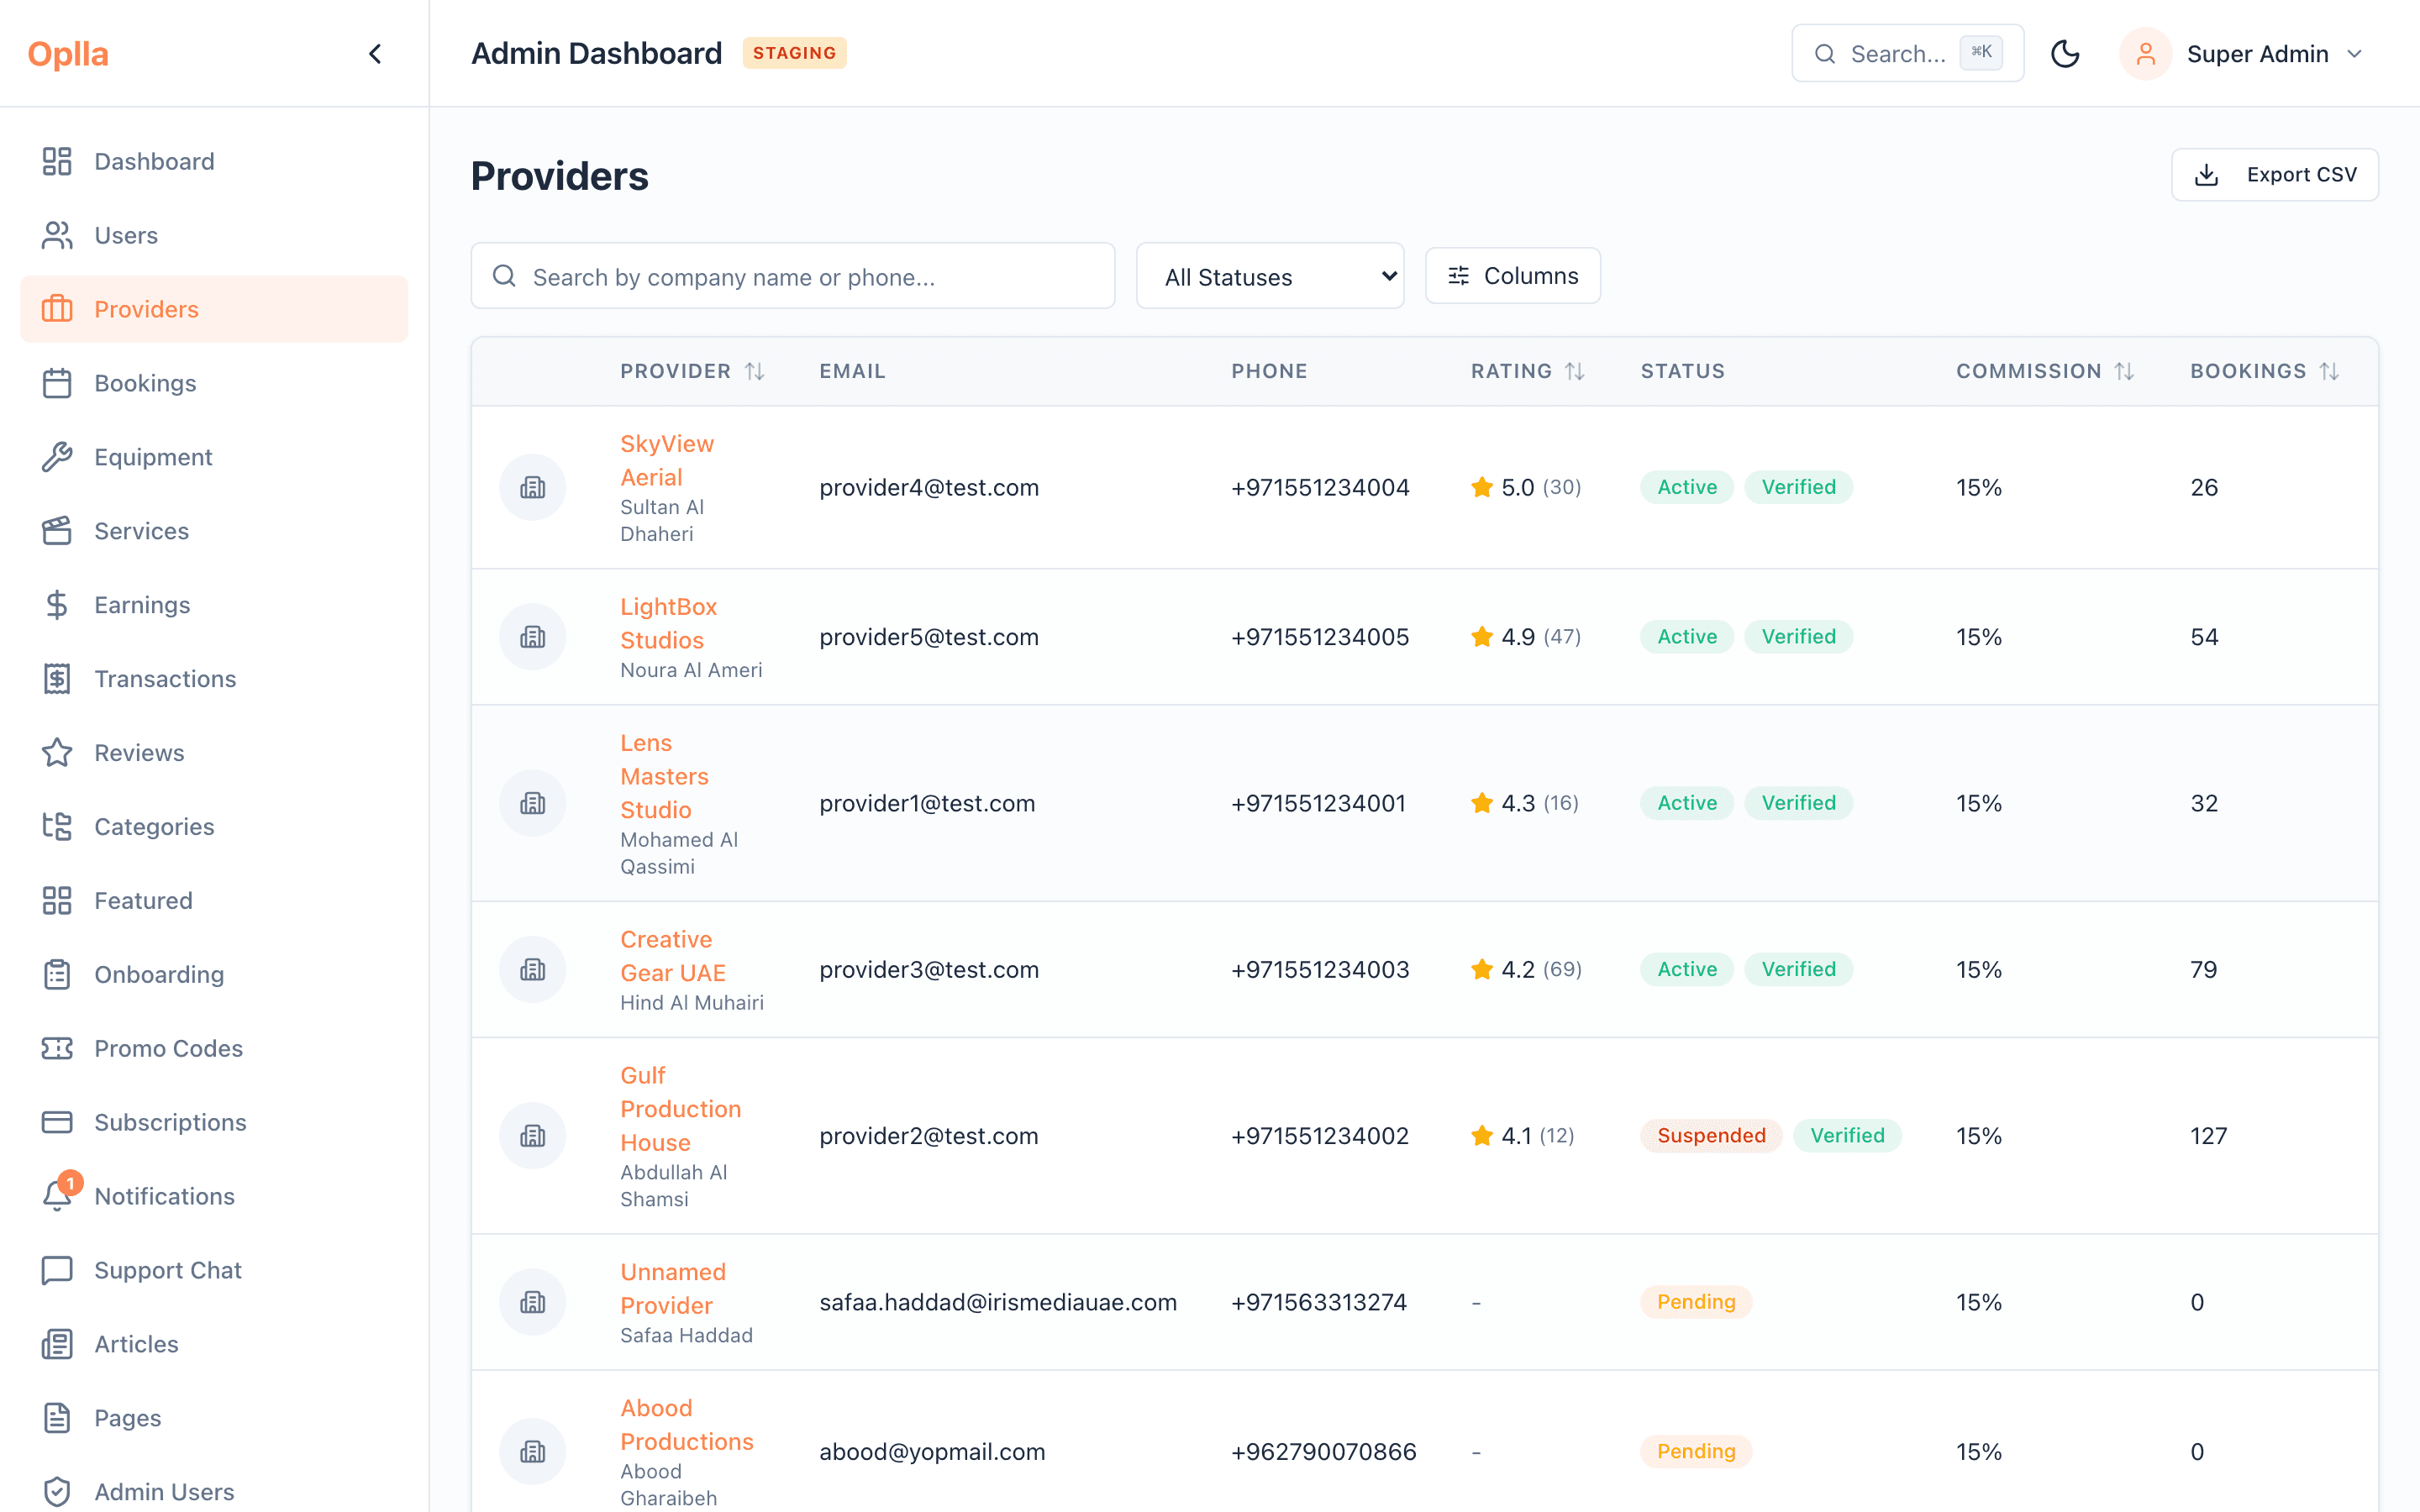Toggle dark mode with the moon icon
The width and height of the screenshot is (2420, 1512).
point(2065,54)
